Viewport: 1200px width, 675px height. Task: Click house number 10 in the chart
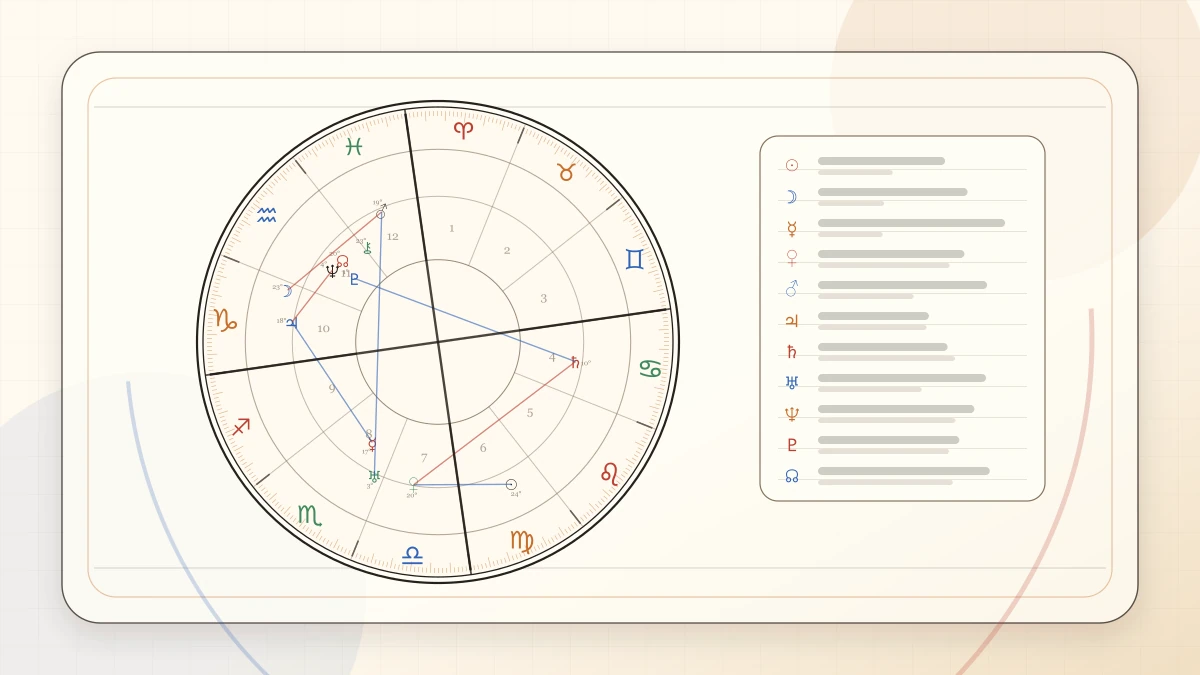323,329
